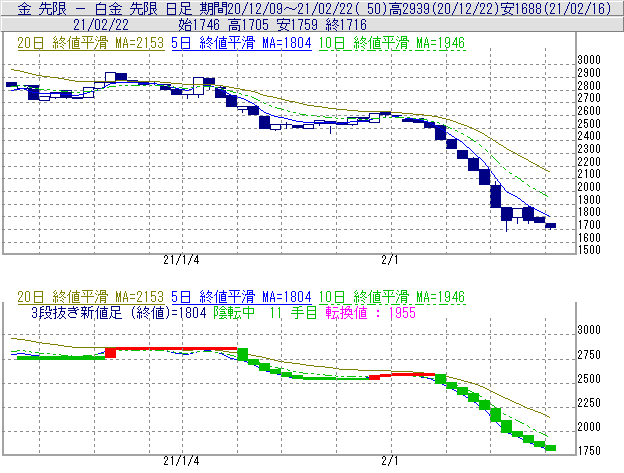Image resolution: width=624 pixels, height=473 pixels.
Task: Click the low value 安1759 in header row
Action: pos(297,25)
